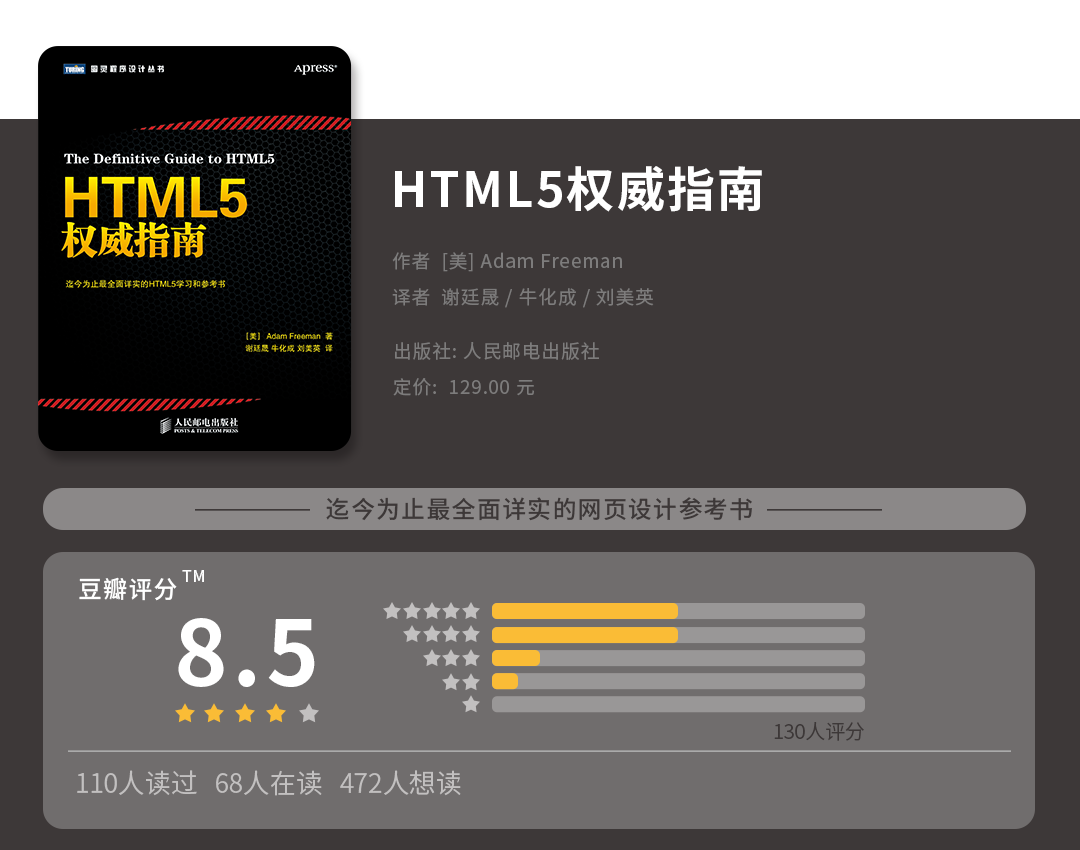Click the five-star rating icons row
The height and width of the screenshot is (850, 1080).
point(431,611)
